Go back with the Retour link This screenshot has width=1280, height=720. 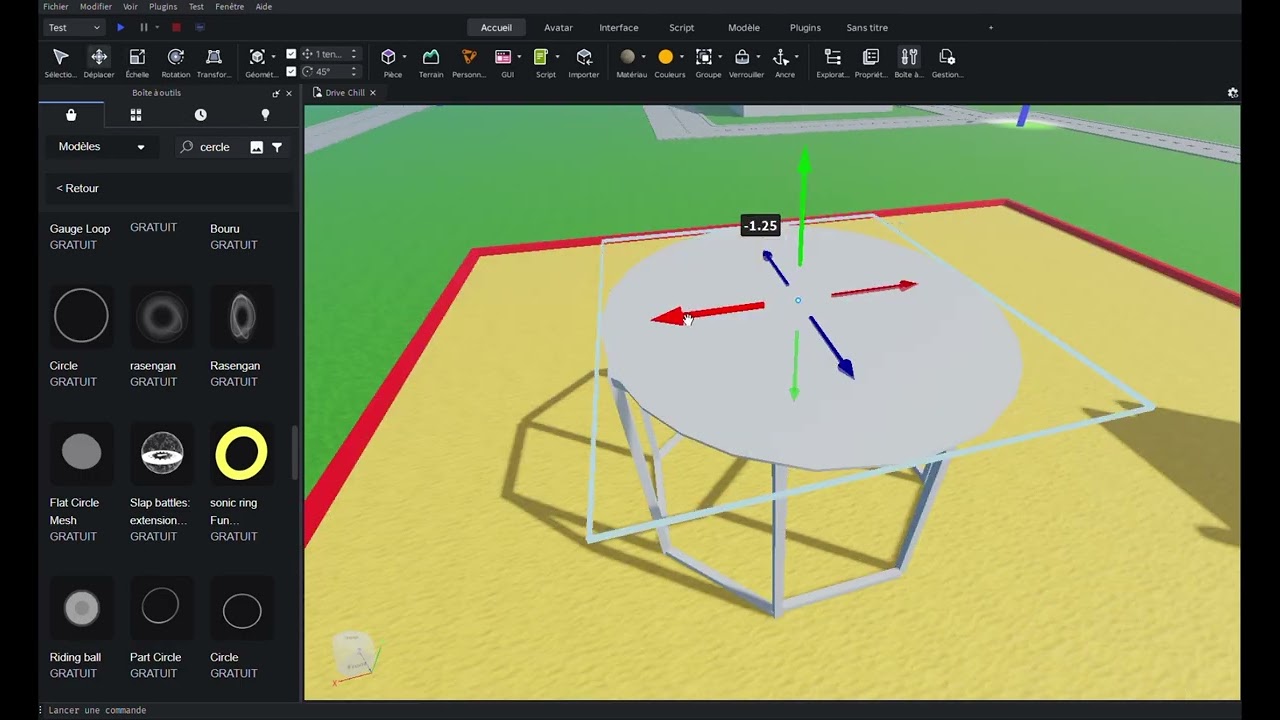77,188
